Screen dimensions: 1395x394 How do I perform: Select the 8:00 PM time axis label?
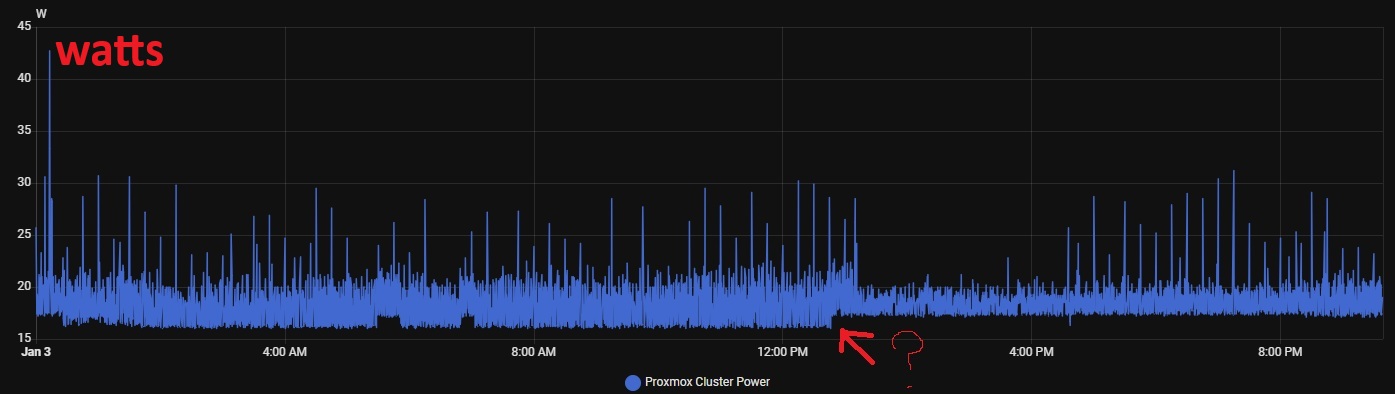pos(1280,352)
